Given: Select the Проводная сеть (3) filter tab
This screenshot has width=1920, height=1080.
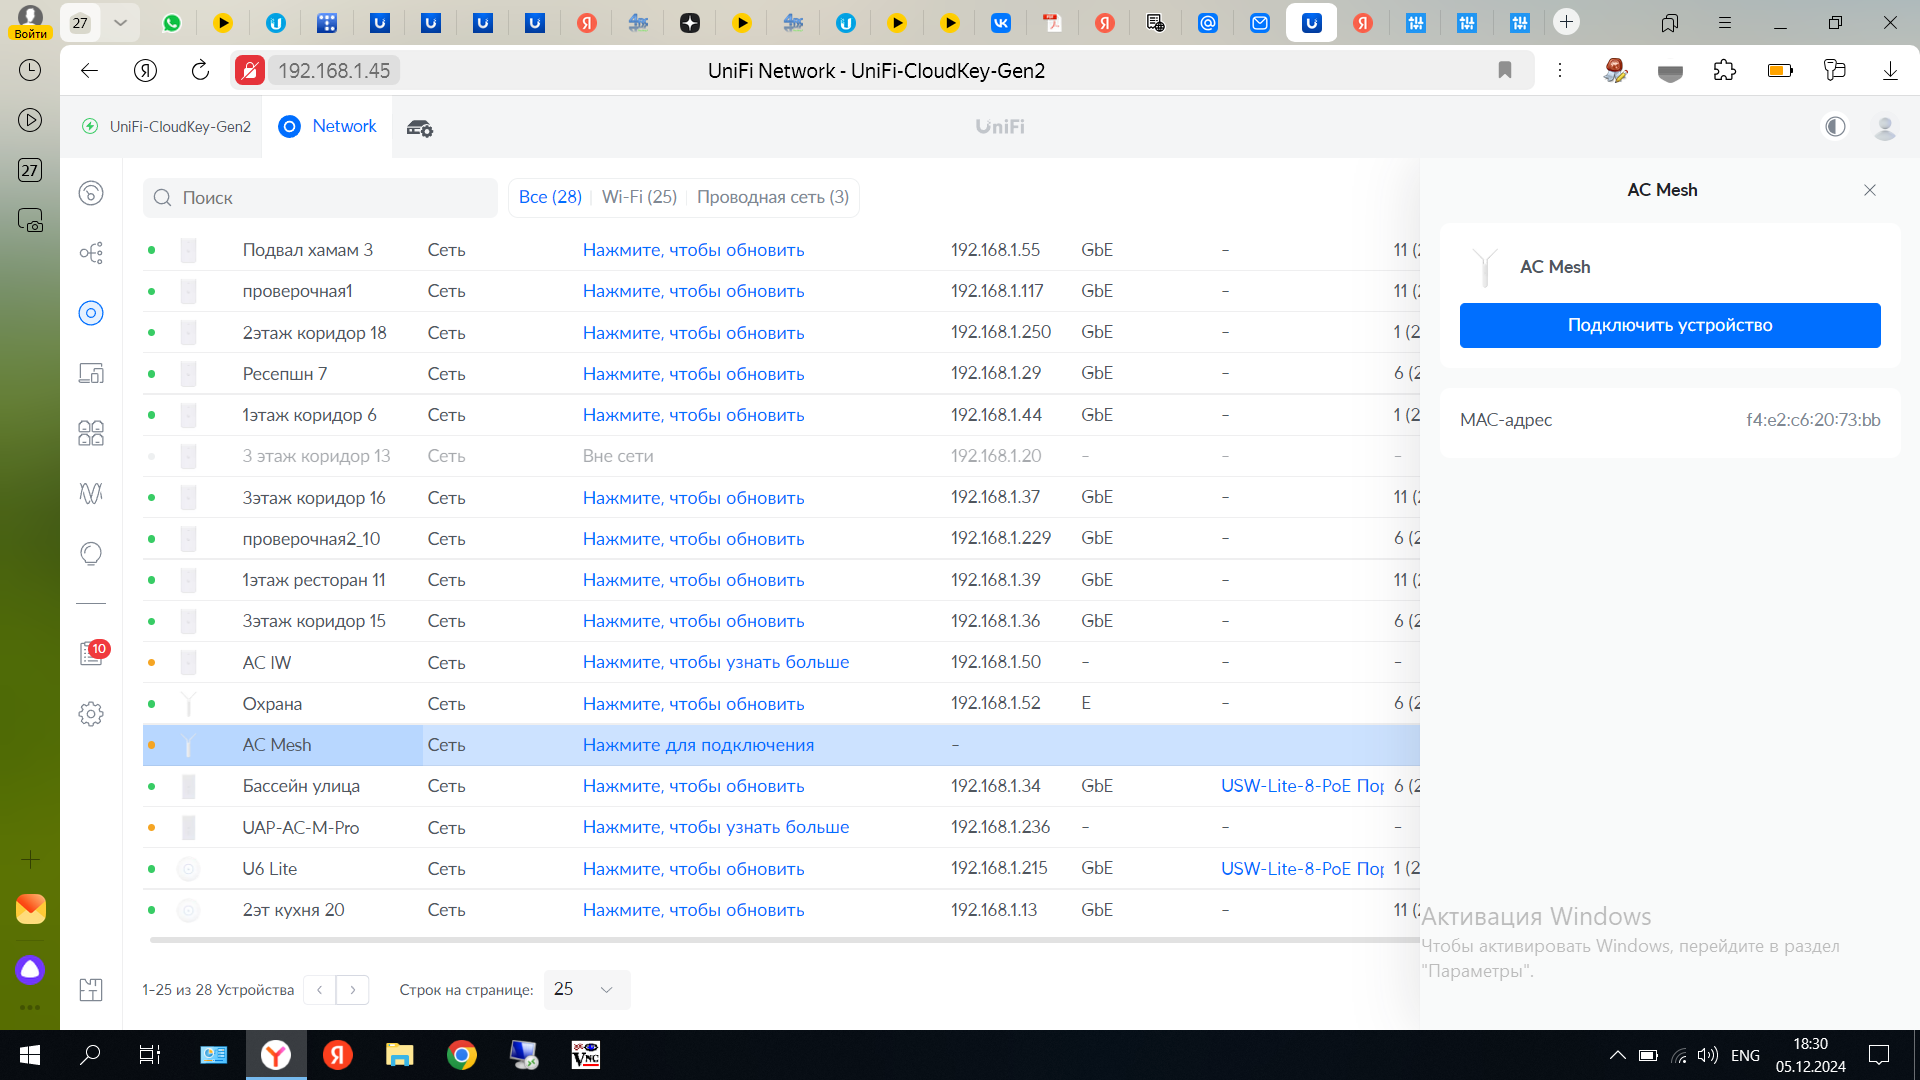Looking at the screenshot, I should pyautogui.click(x=773, y=197).
